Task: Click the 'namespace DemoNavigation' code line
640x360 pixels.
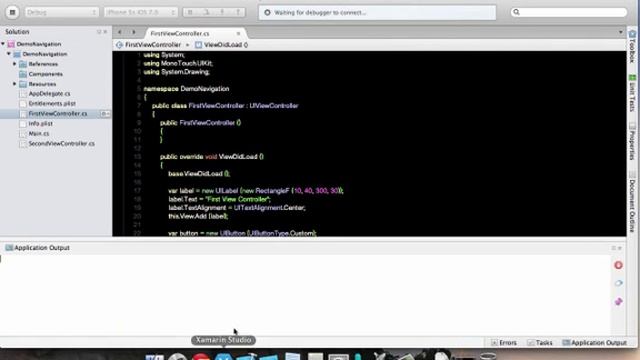Action: [x=186, y=89]
